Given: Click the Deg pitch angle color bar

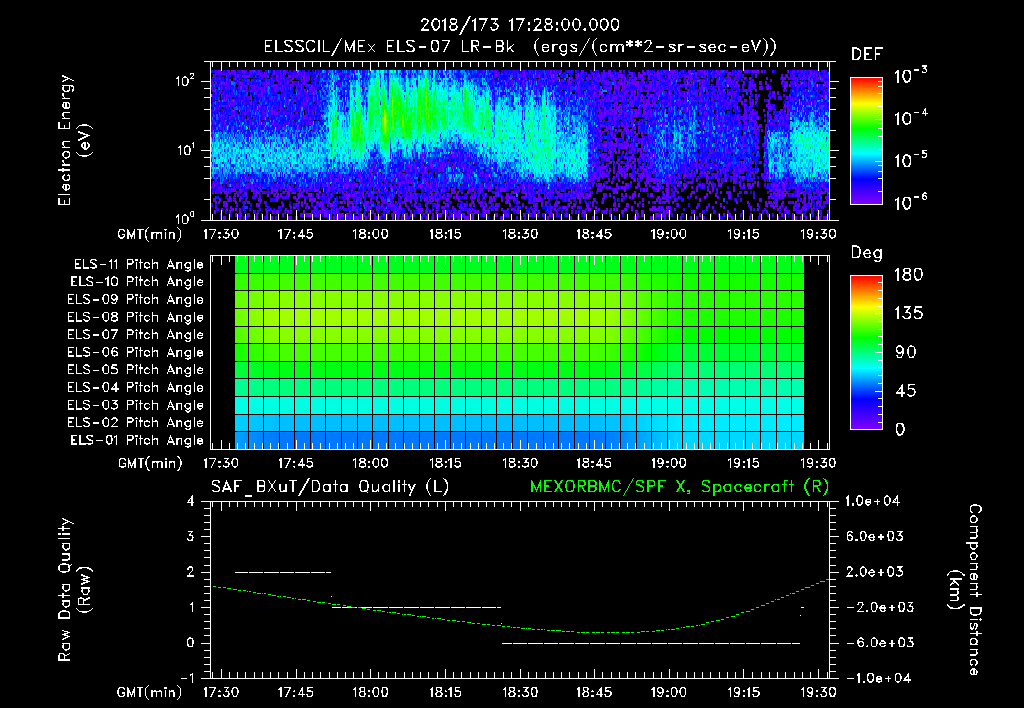Looking at the screenshot, I should point(866,353).
